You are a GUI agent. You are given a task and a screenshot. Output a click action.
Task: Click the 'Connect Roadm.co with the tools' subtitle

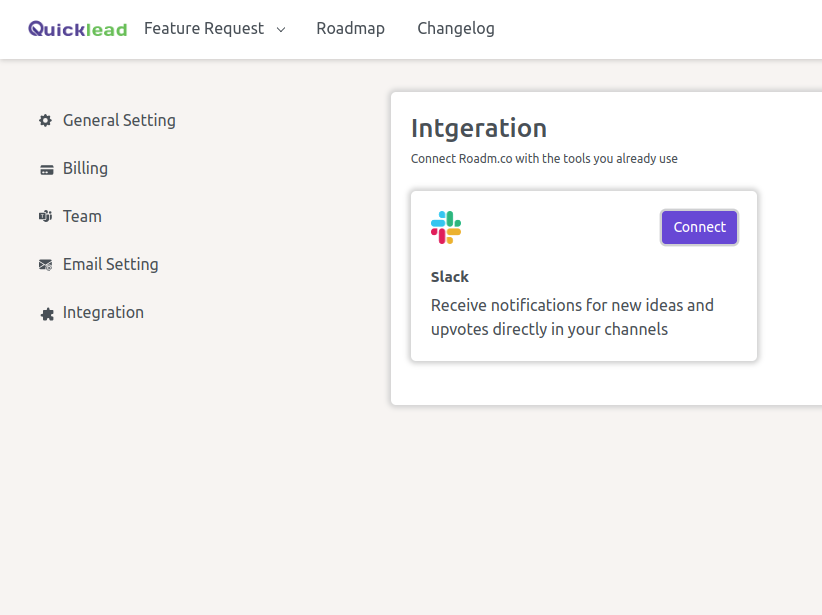pos(544,159)
